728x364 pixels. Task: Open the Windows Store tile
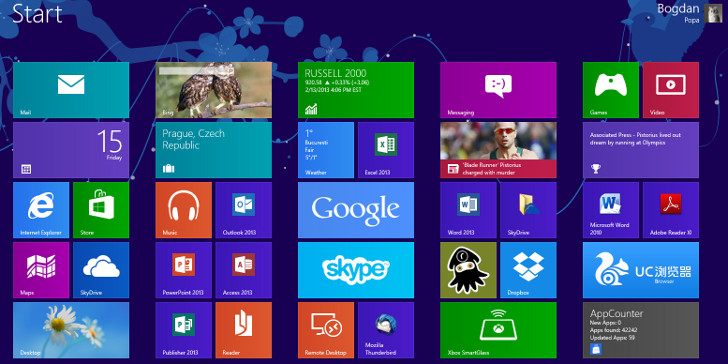coord(101,210)
